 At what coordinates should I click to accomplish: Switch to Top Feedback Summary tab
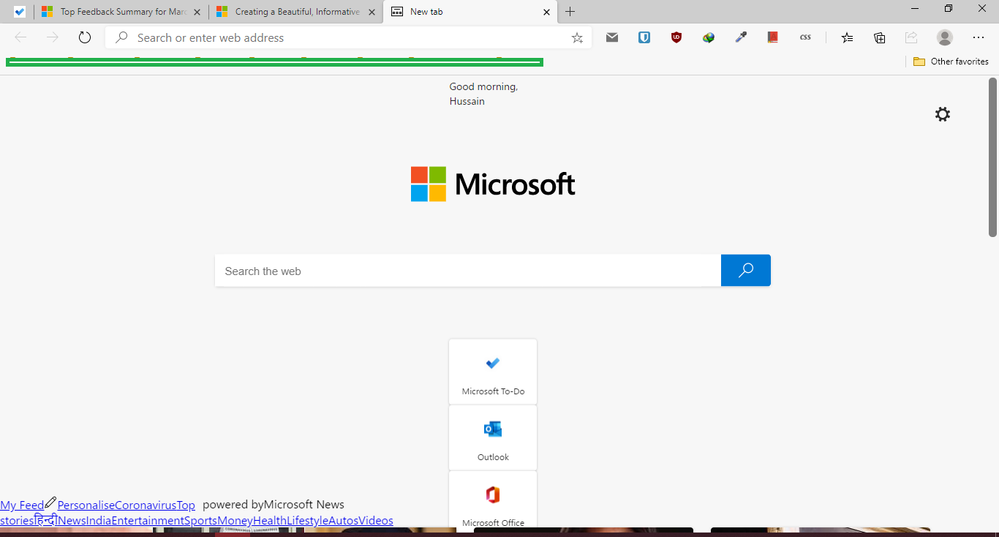pos(121,11)
